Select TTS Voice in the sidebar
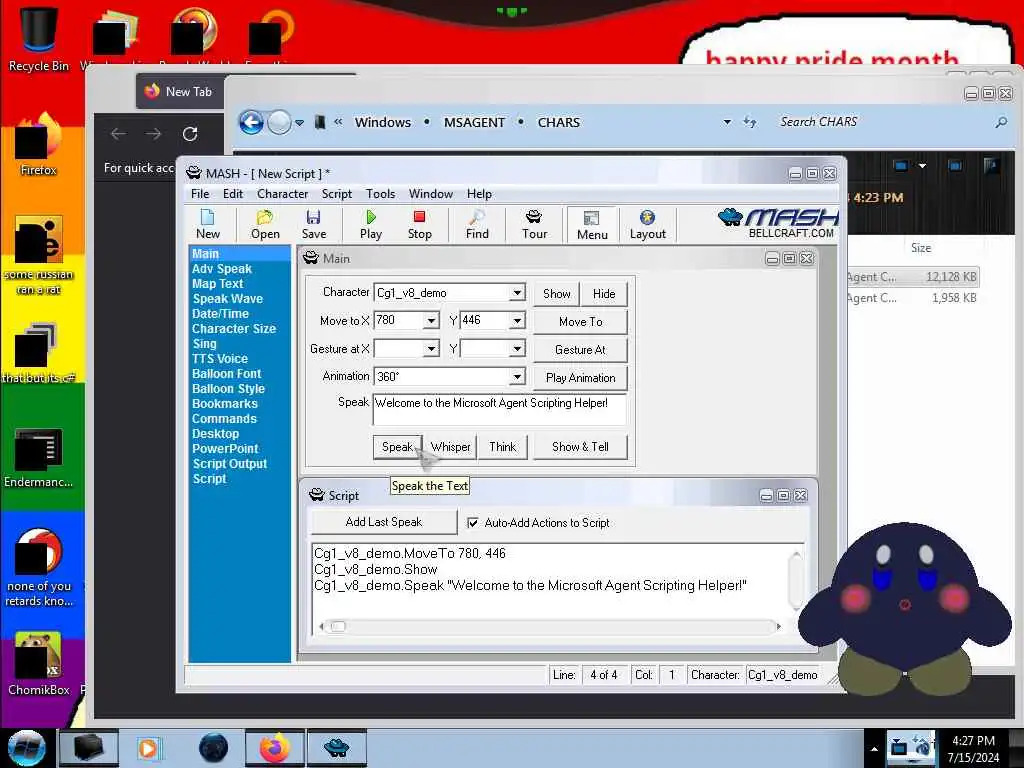This screenshot has height=768, width=1024. (x=219, y=359)
